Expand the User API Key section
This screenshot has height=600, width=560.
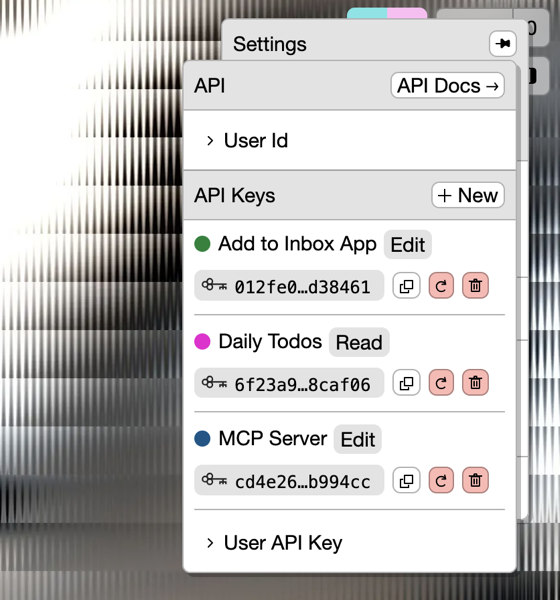pyautogui.click(x=274, y=543)
